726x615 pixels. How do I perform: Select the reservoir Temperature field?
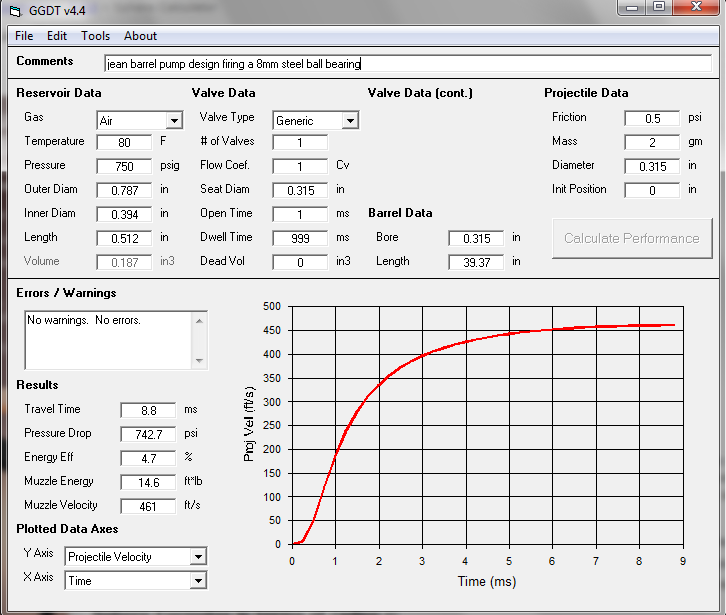tap(124, 142)
